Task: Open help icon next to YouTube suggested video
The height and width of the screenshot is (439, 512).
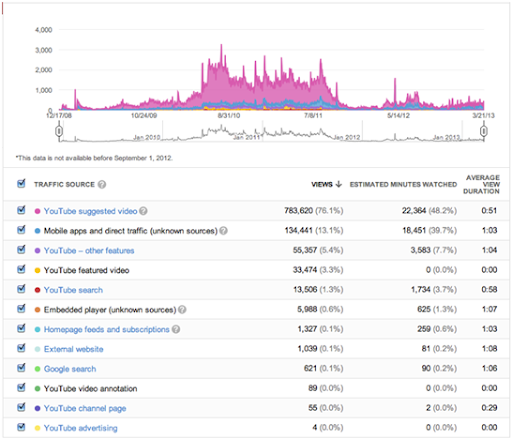Action: point(143,211)
